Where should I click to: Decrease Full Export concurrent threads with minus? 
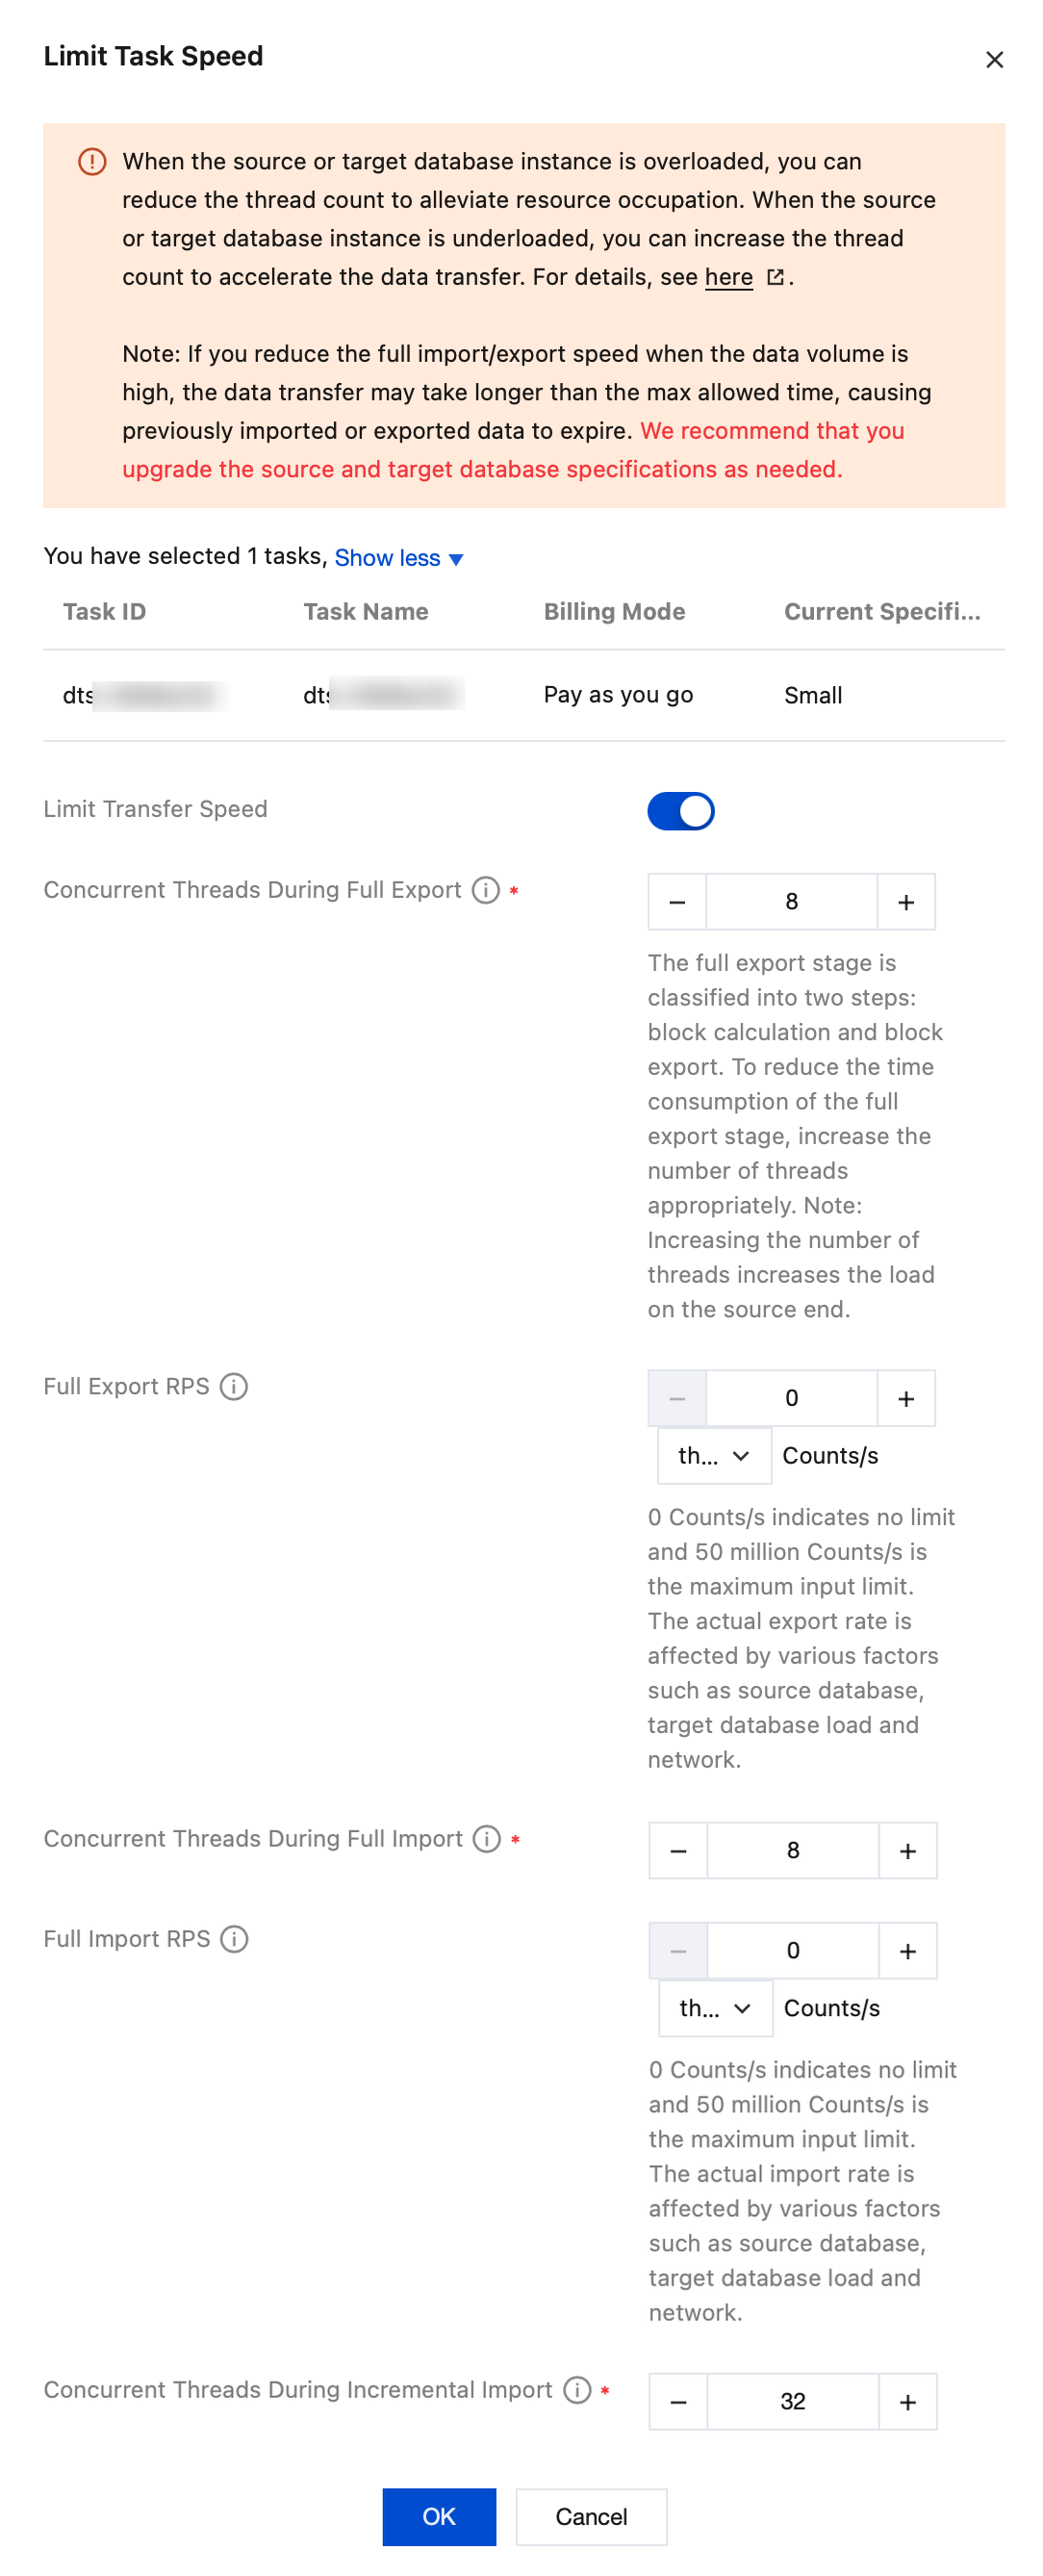(677, 902)
